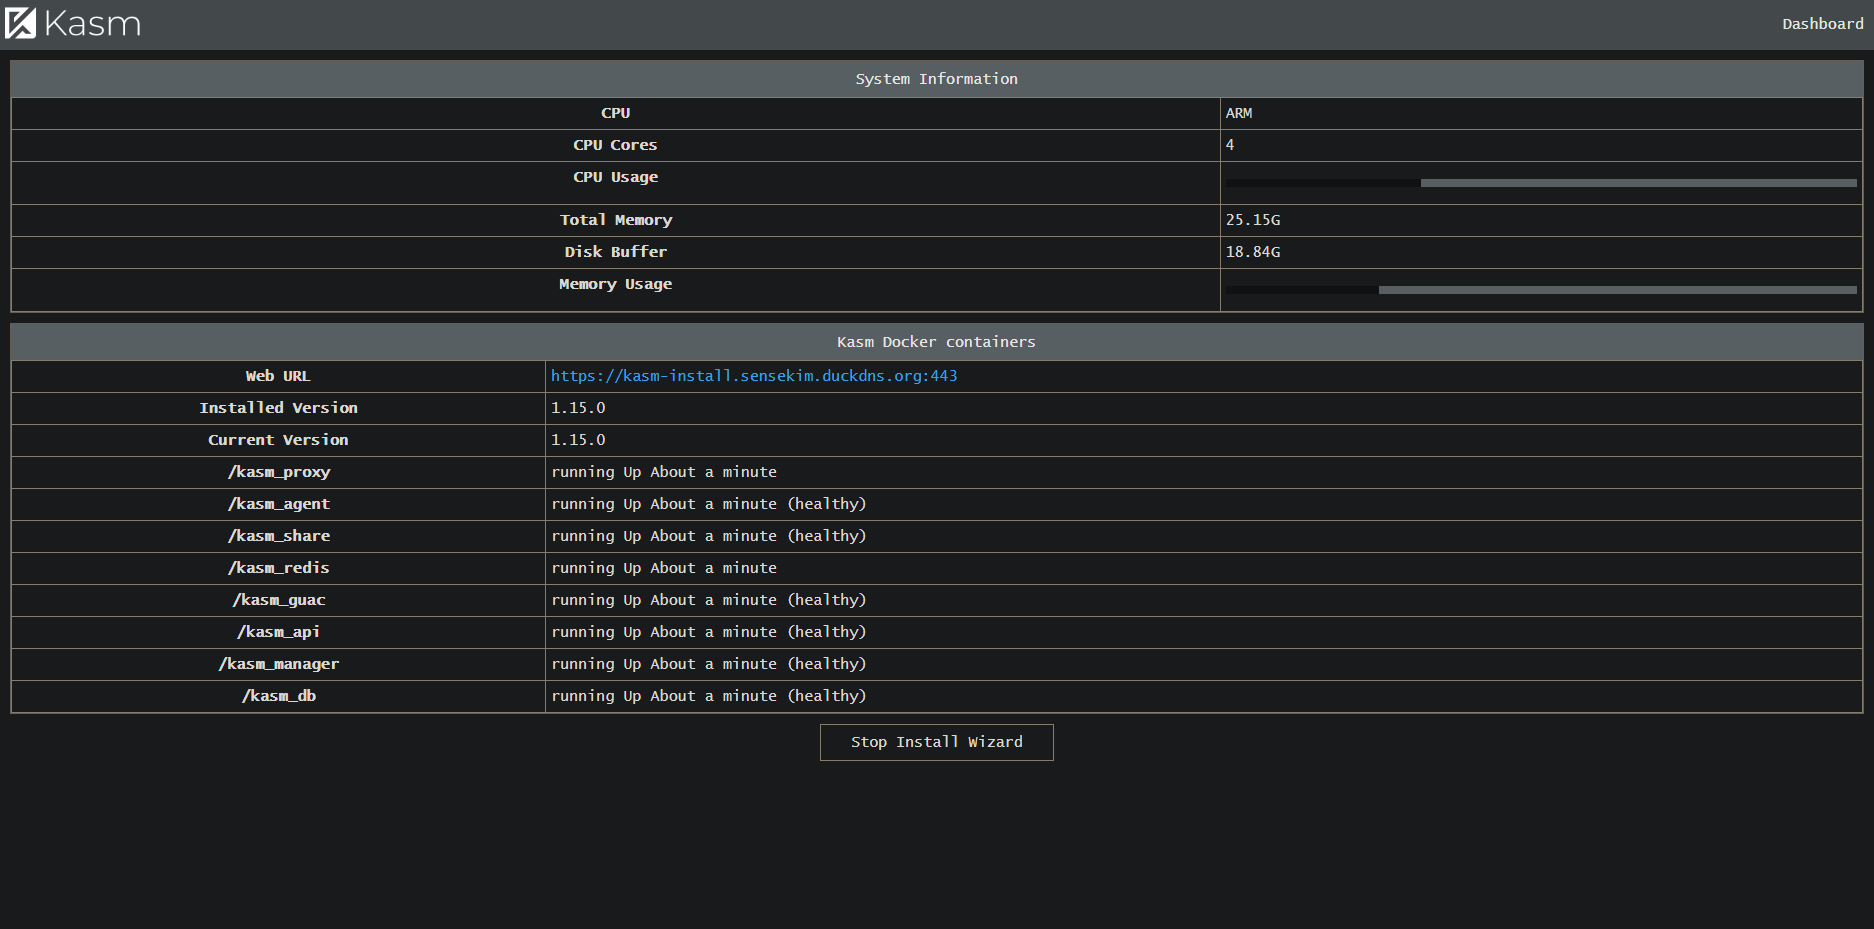Select the Web URL label
Image resolution: width=1874 pixels, height=929 pixels.
tap(278, 376)
